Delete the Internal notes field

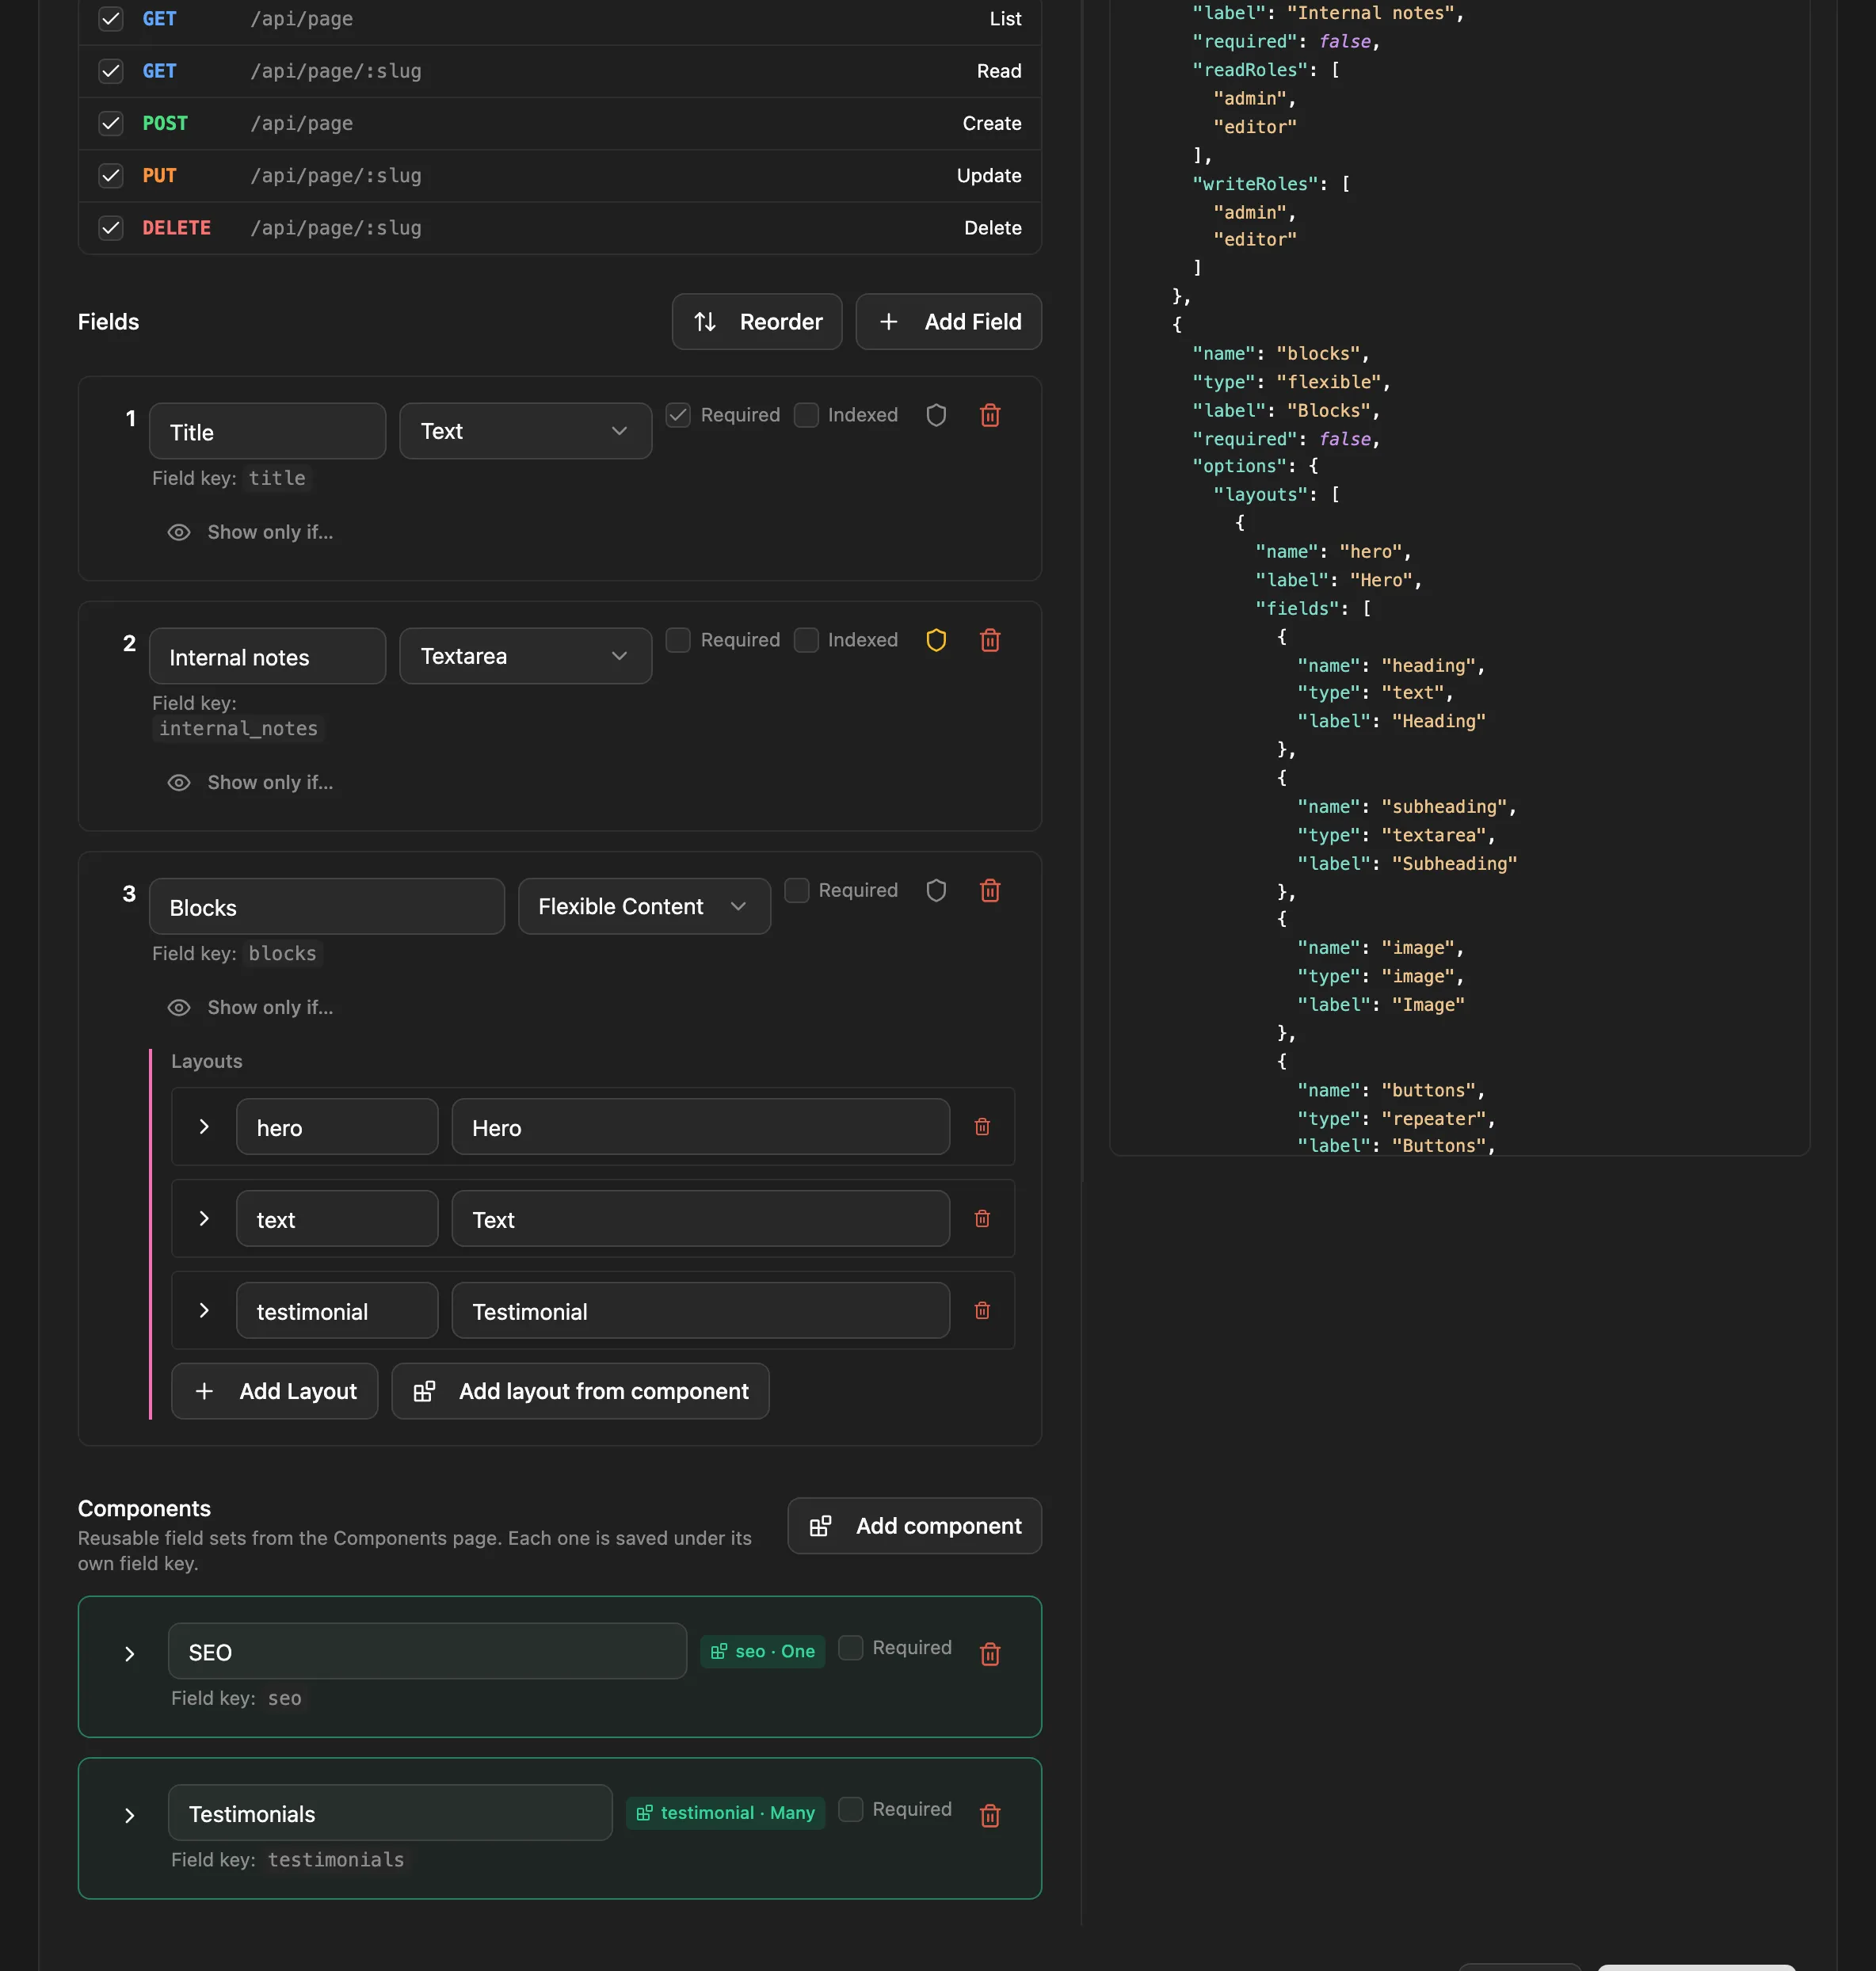(989, 640)
